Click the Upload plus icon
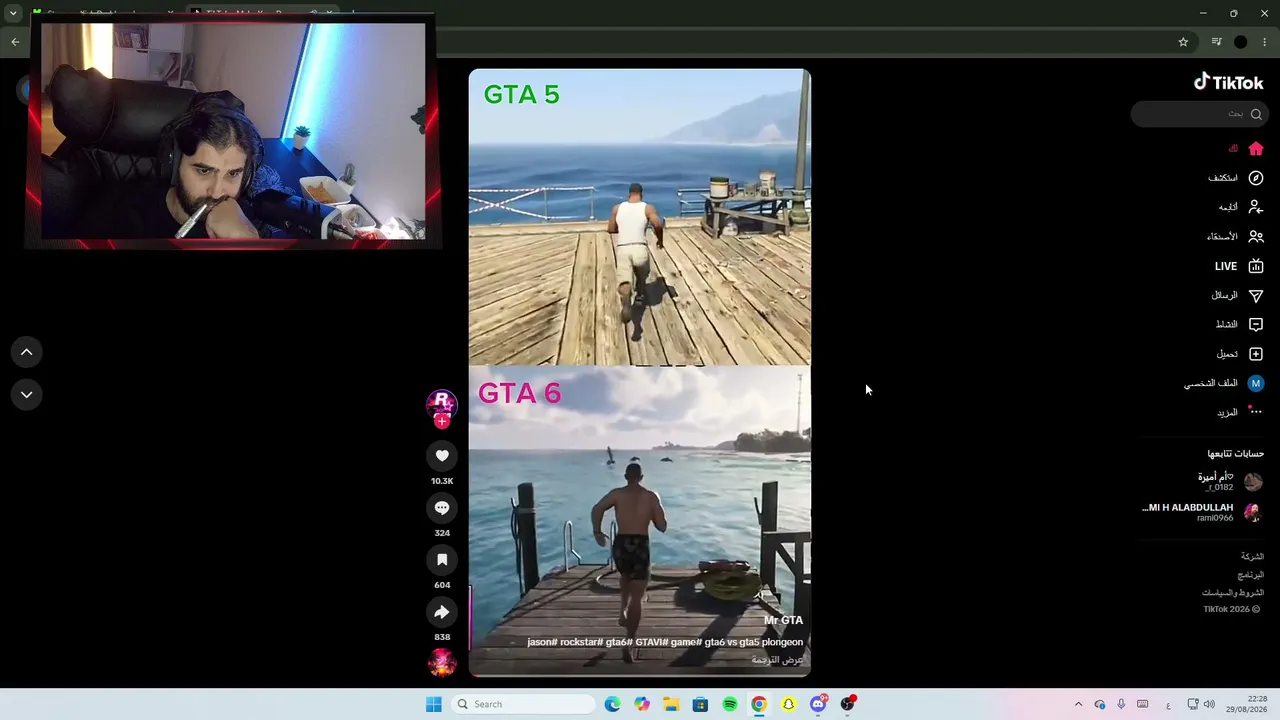 click(1256, 354)
